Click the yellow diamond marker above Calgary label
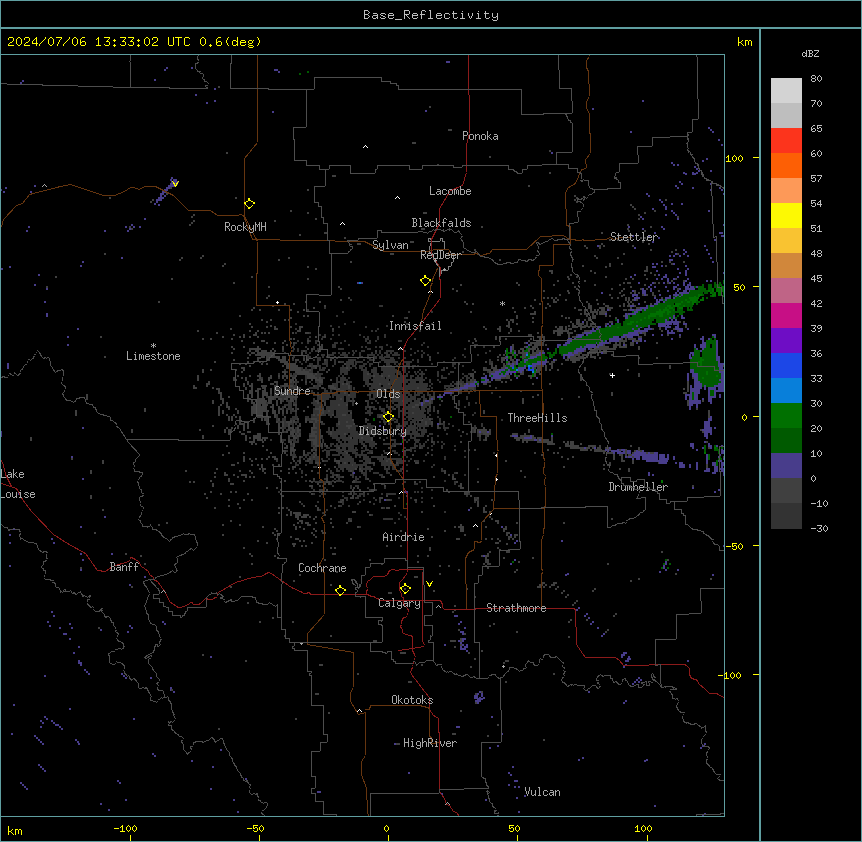The image size is (862, 842). click(x=405, y=589)
